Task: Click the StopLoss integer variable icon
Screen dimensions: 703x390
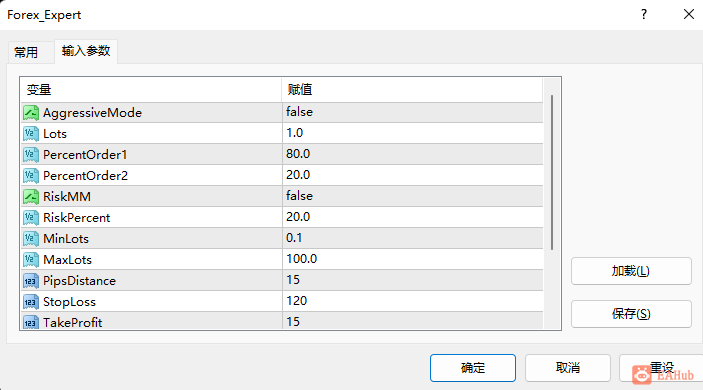Action: (x=31, y=302)
